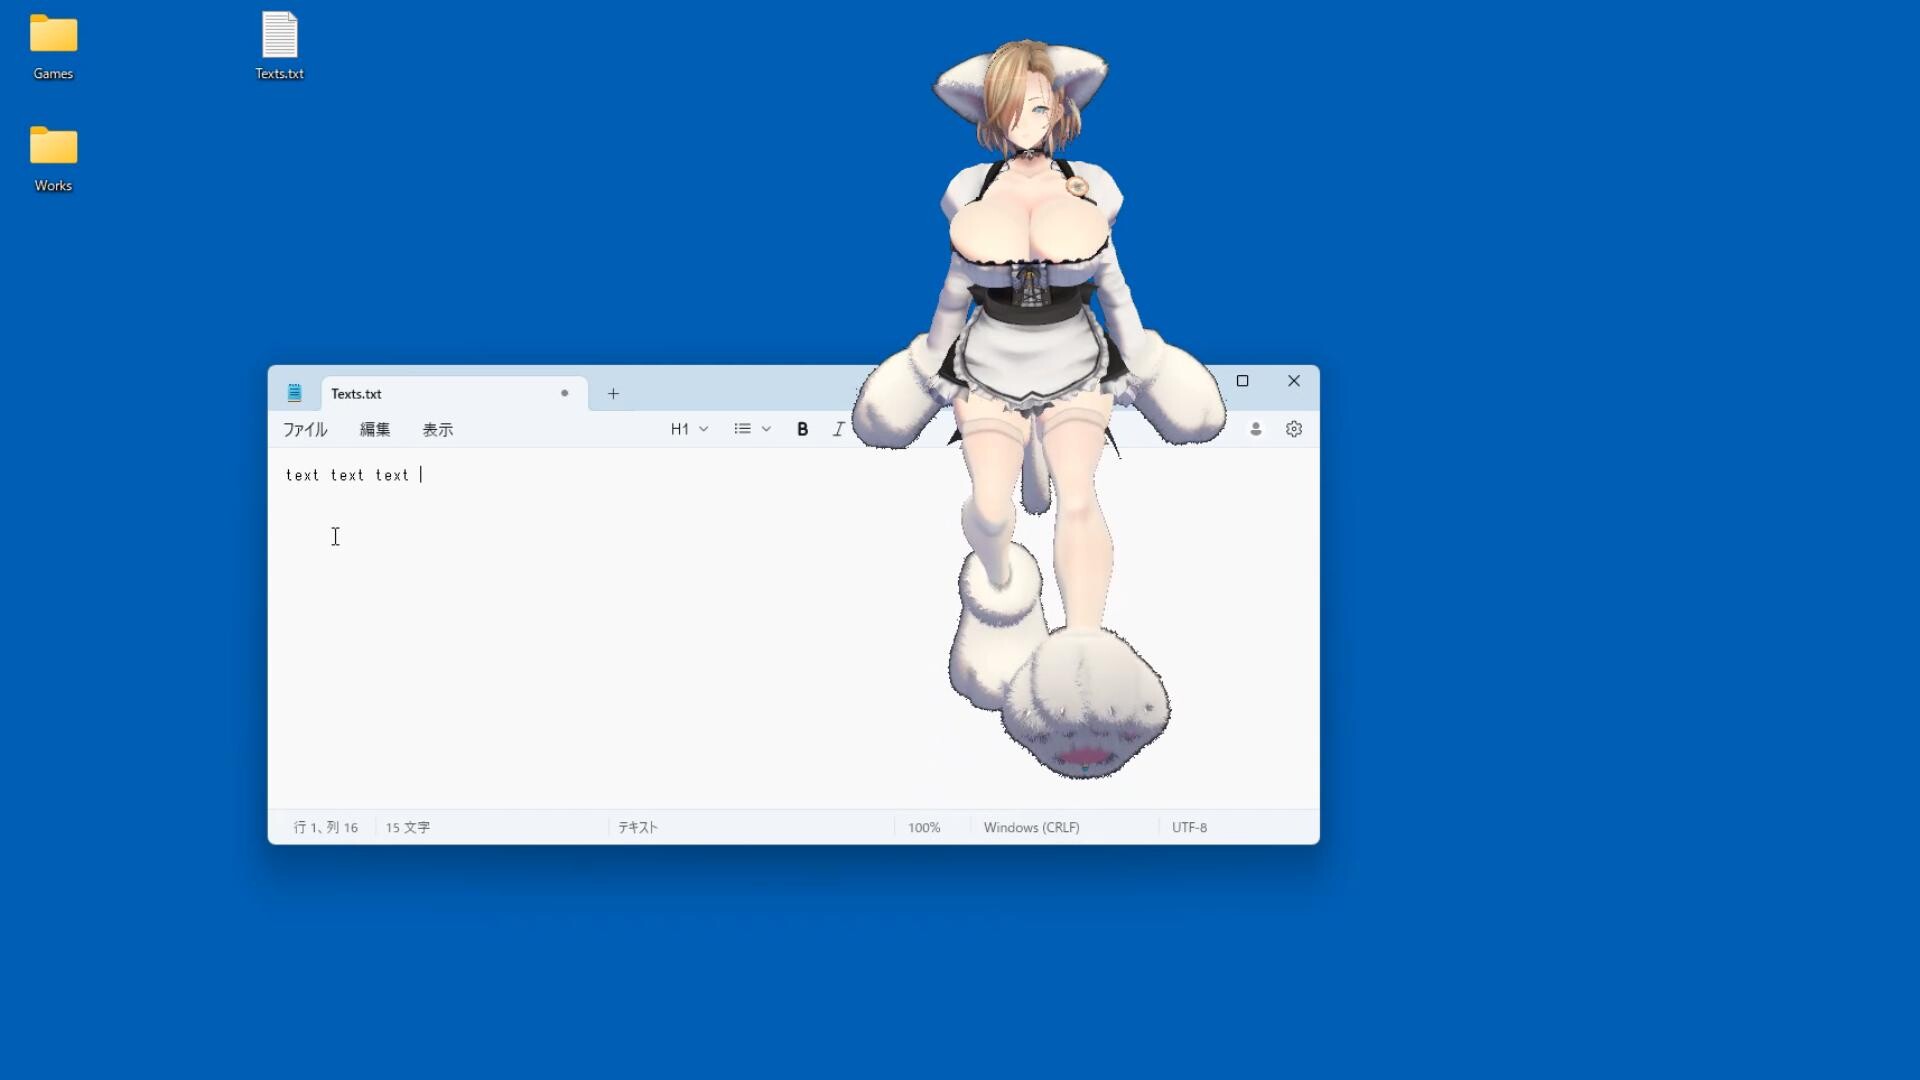Click the 100% zoom level indicator

point(923,827)
